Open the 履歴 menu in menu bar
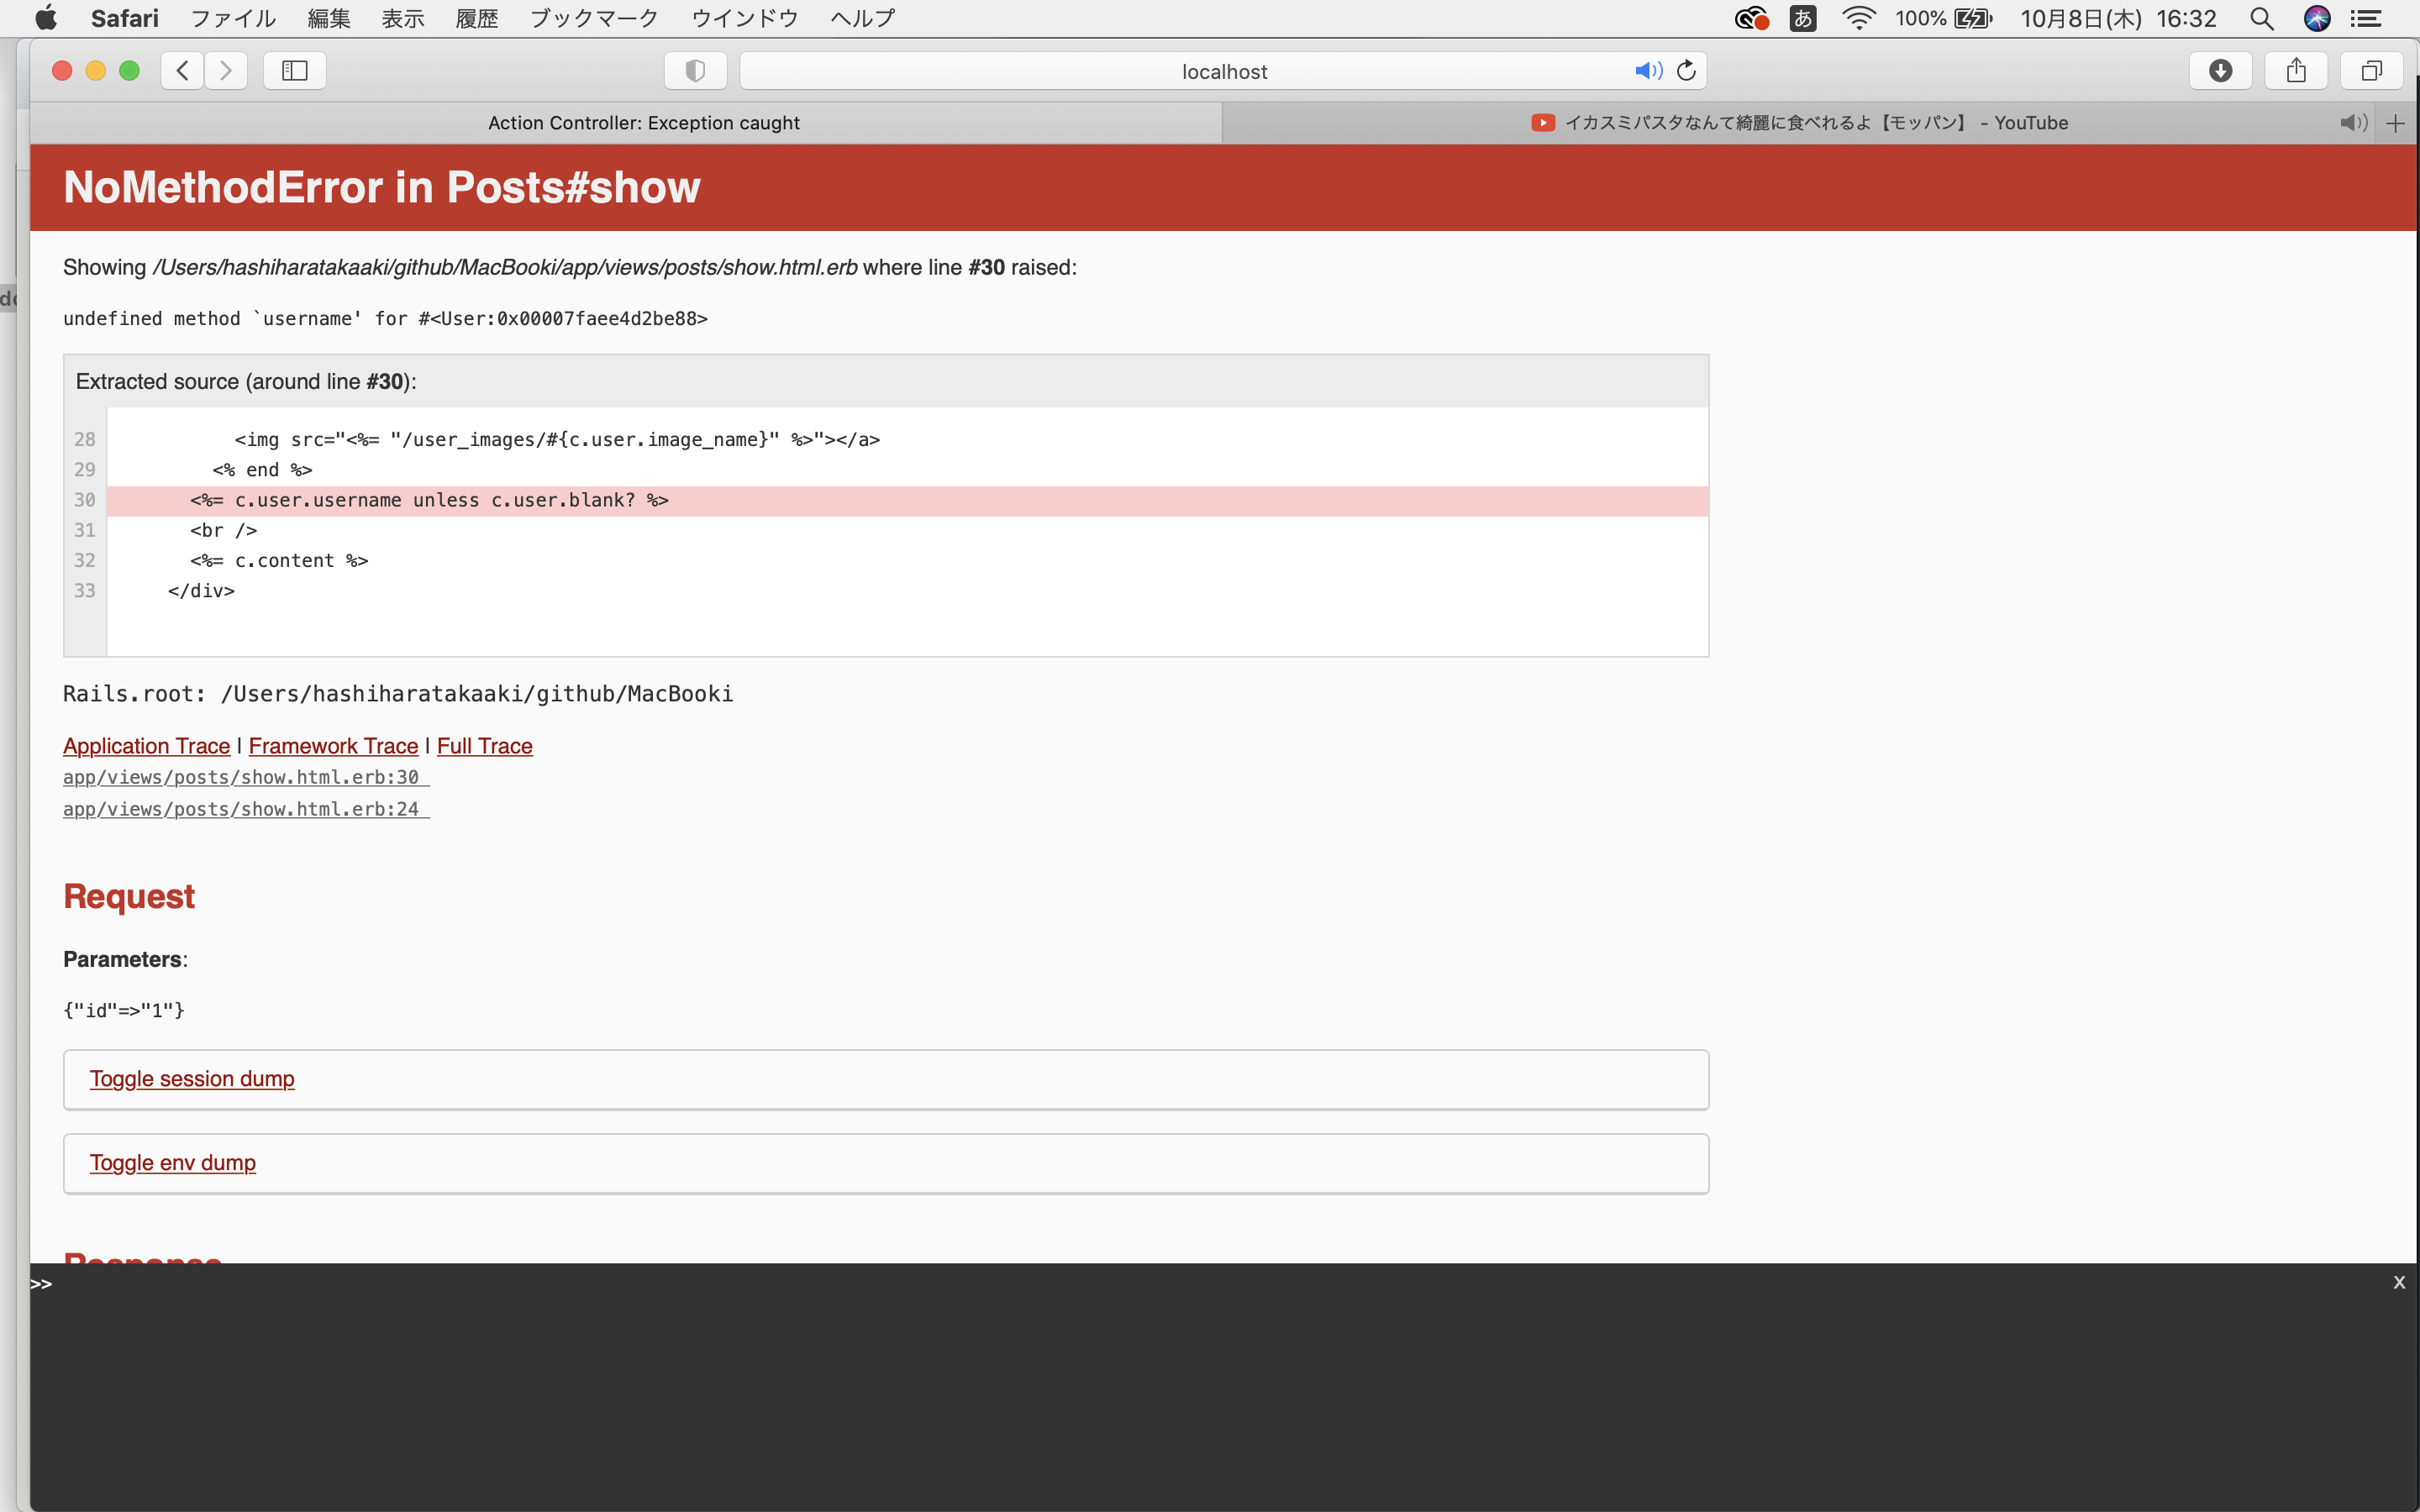This screenshot has height=1512, width=2420. click(x=476, y=18)
